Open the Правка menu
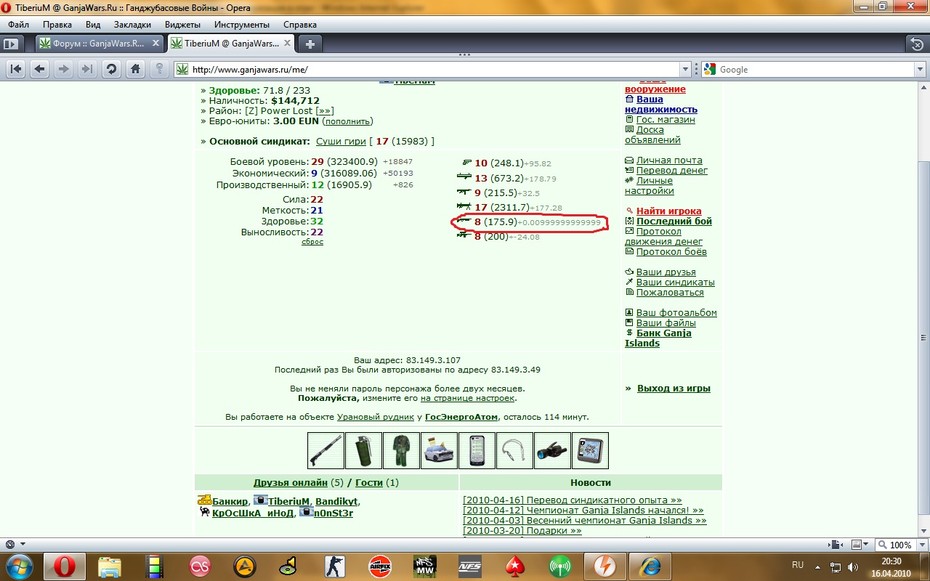 57,25
